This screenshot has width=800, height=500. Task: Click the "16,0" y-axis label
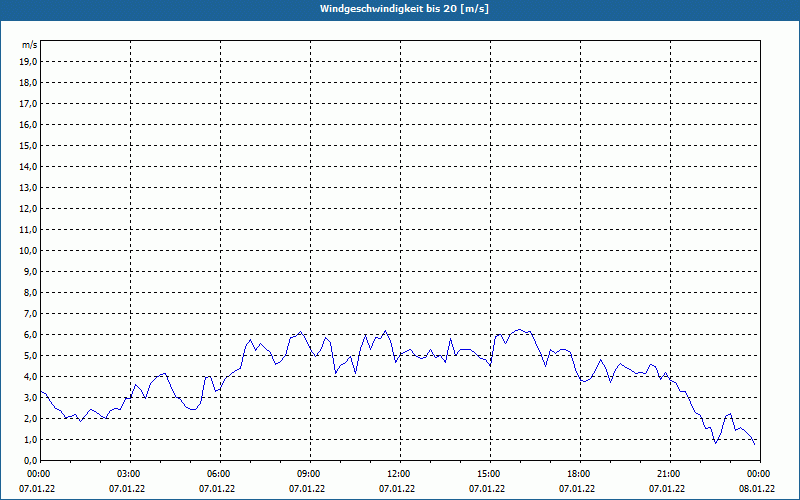tap(28, 124)
